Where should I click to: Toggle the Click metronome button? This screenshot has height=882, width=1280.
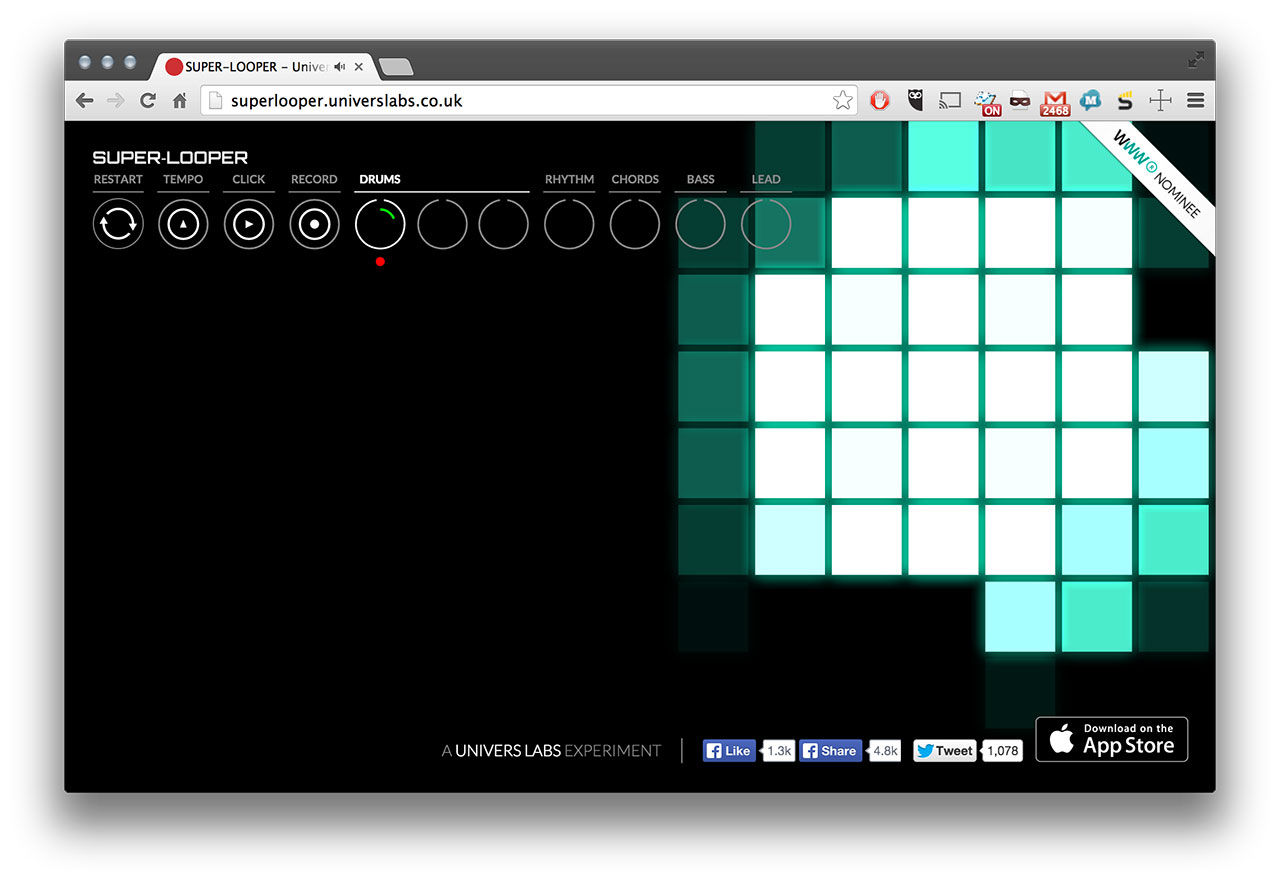249,224
